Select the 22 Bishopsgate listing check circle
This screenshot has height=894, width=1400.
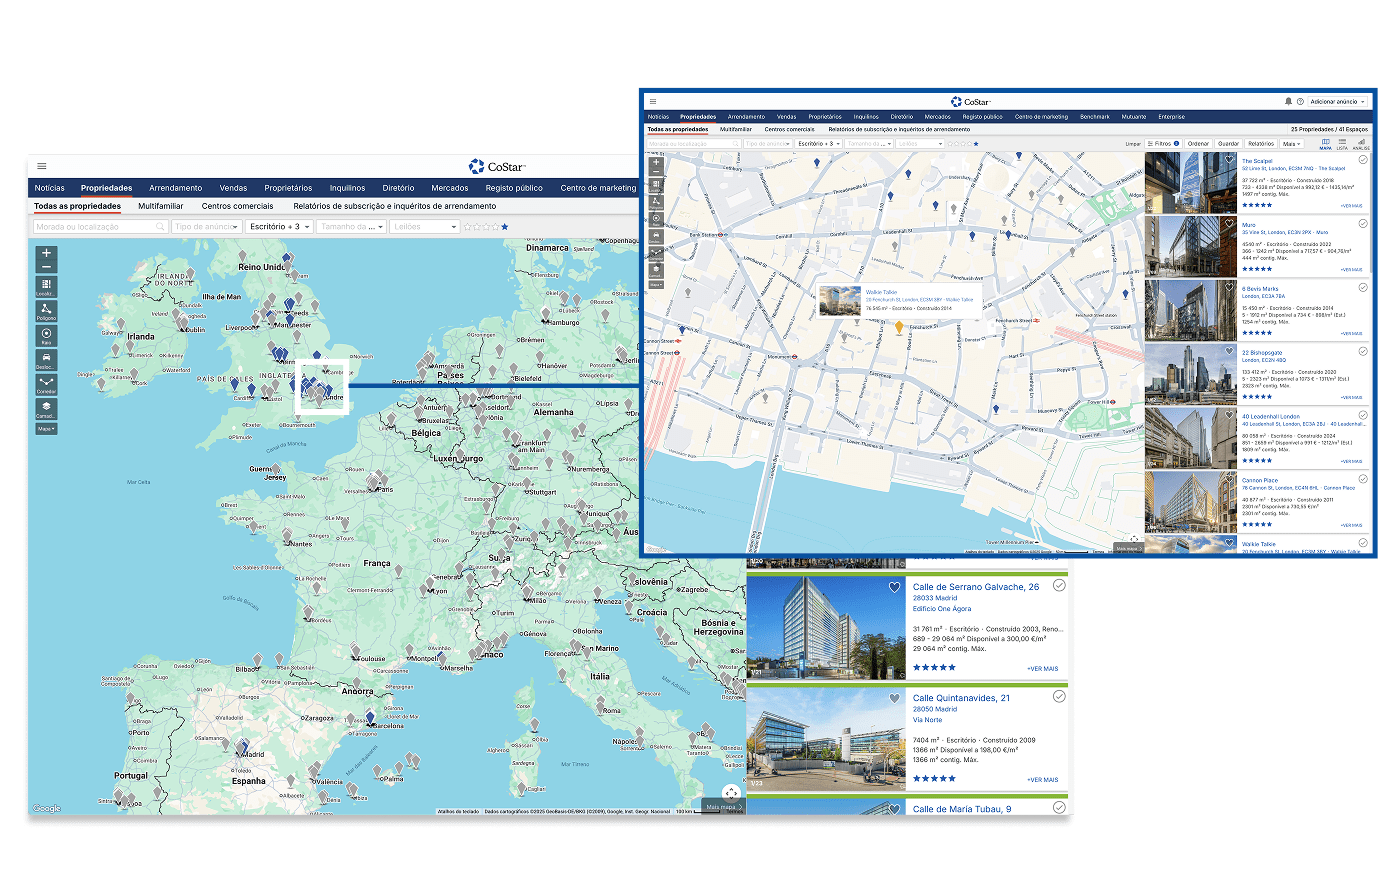(x=1363, y=352)
